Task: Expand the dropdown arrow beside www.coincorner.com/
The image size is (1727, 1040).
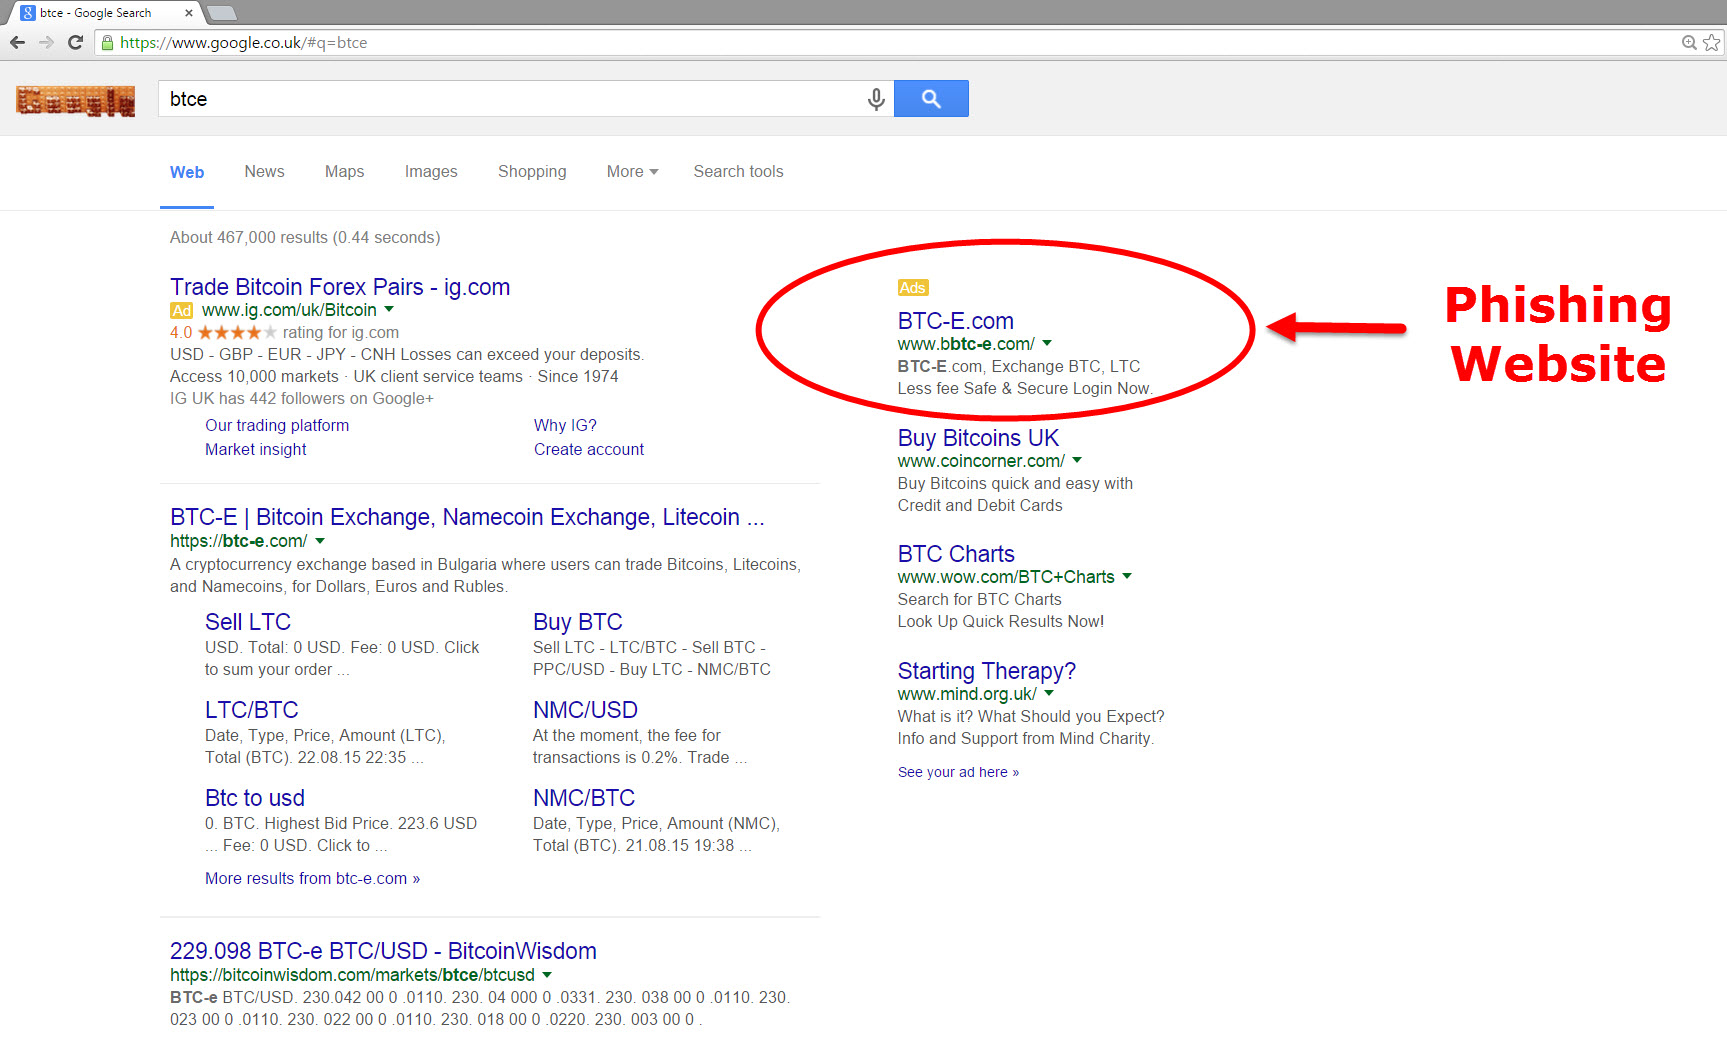Action: point(1077,461)
